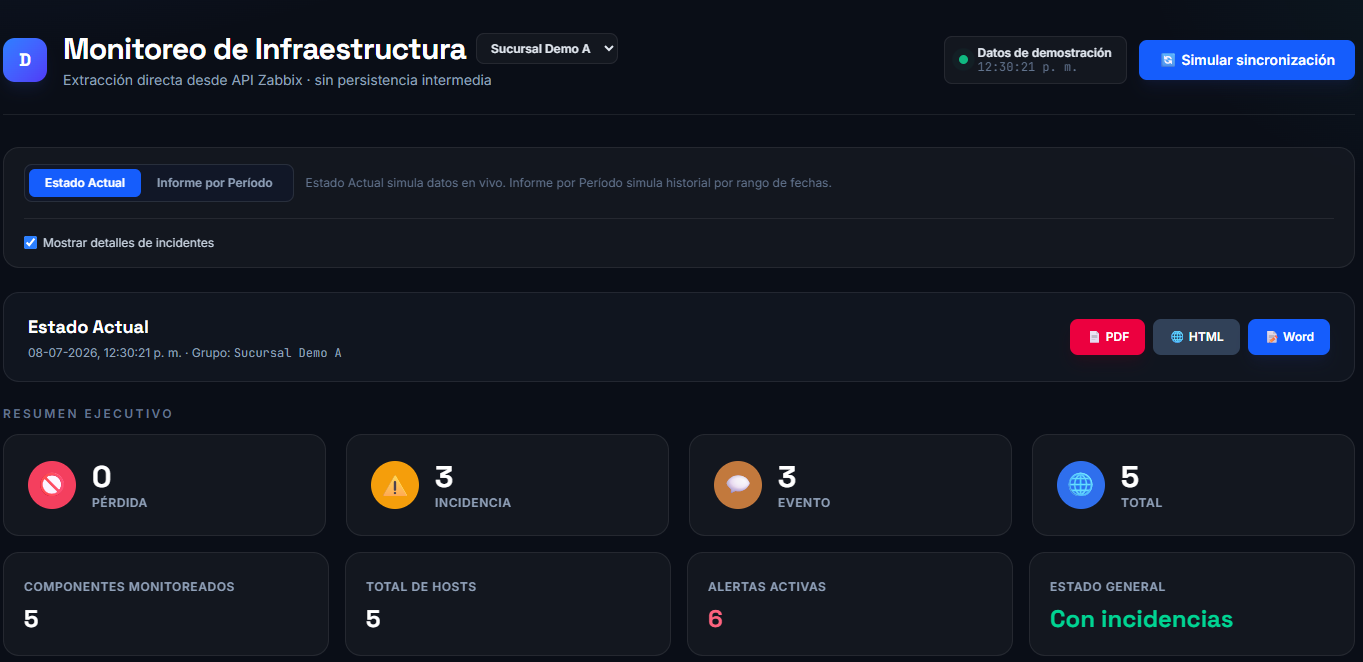Export report with the HTML button
The height and width of the screenshot is (662, 1363).
[x=1196, y=337]
